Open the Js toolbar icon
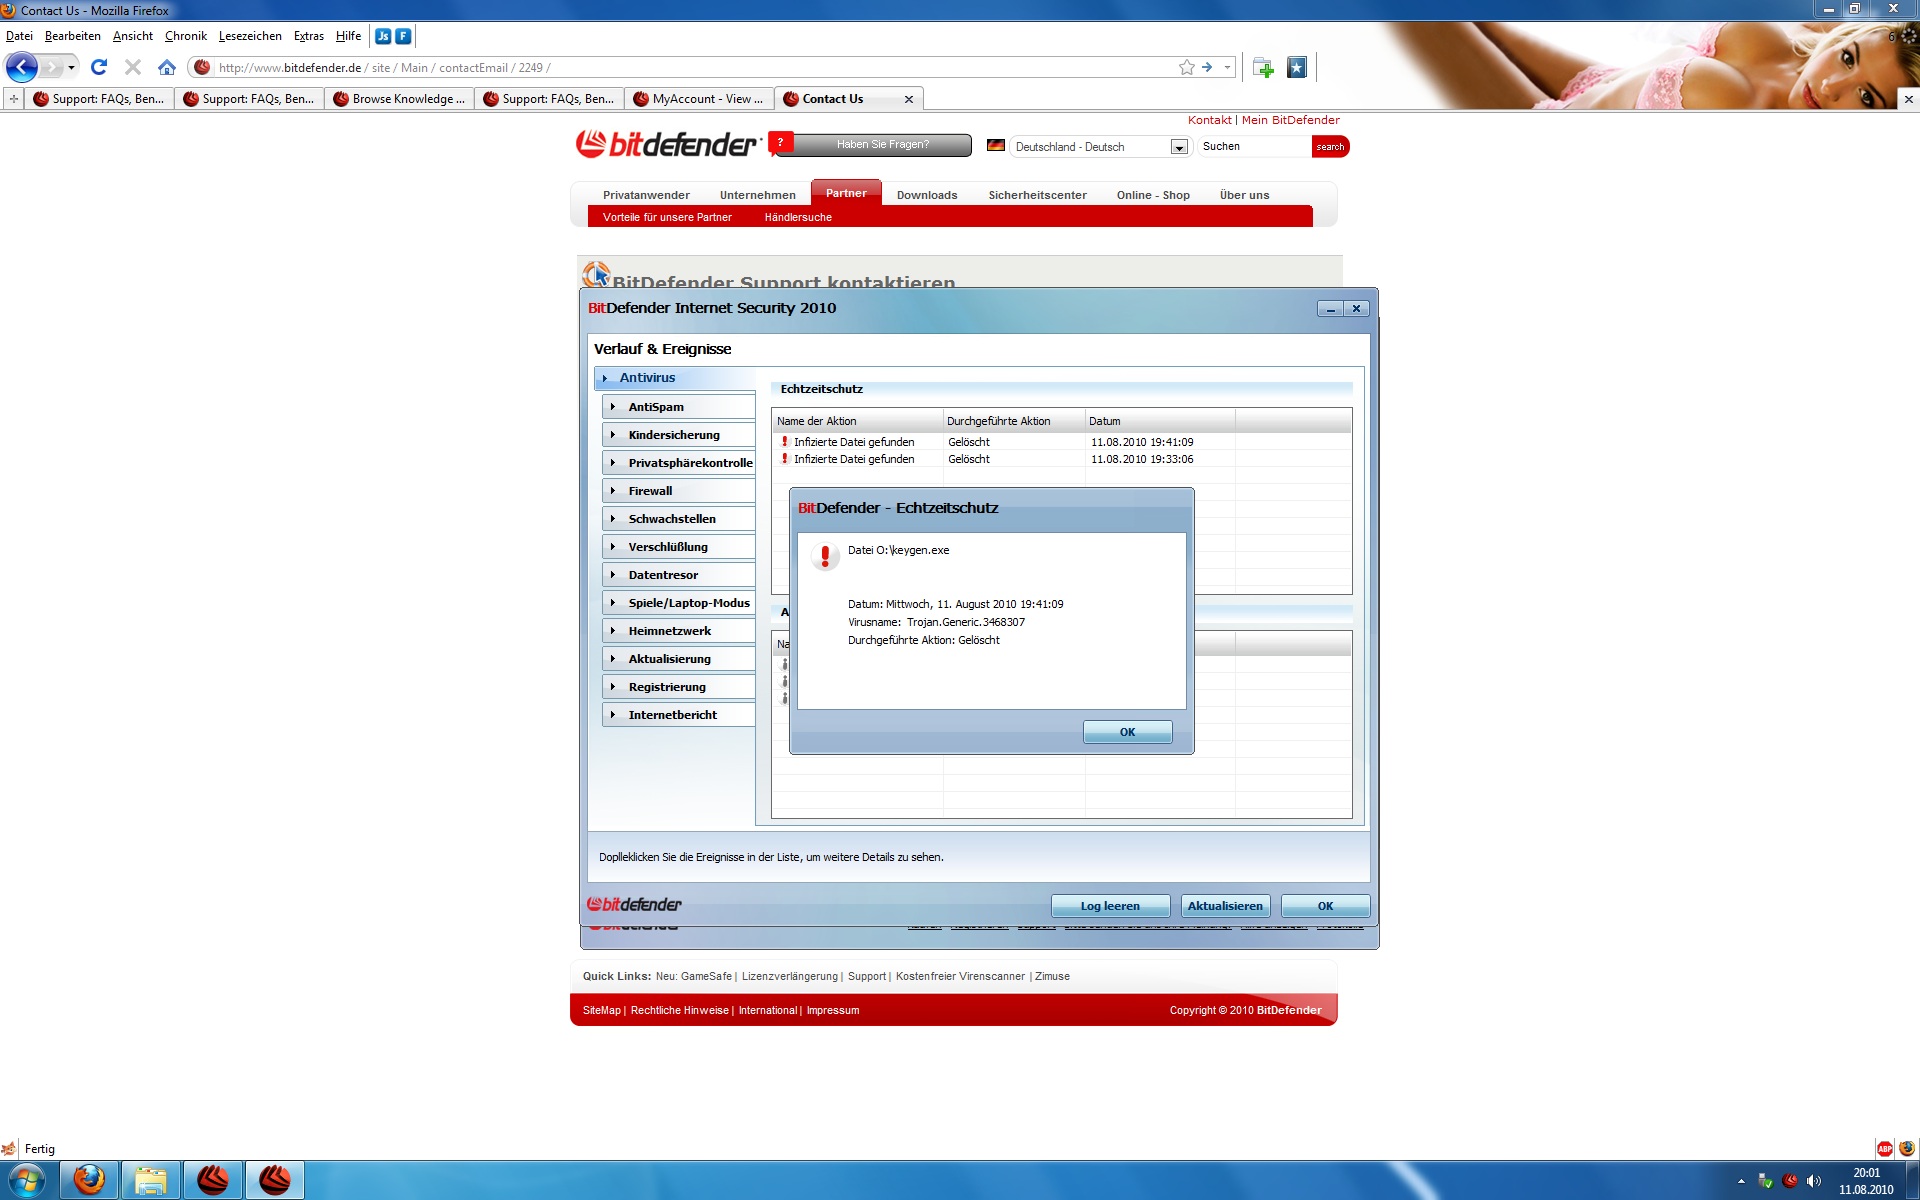This screenshot has width=1920, height=1200. [x=383, y=36]
